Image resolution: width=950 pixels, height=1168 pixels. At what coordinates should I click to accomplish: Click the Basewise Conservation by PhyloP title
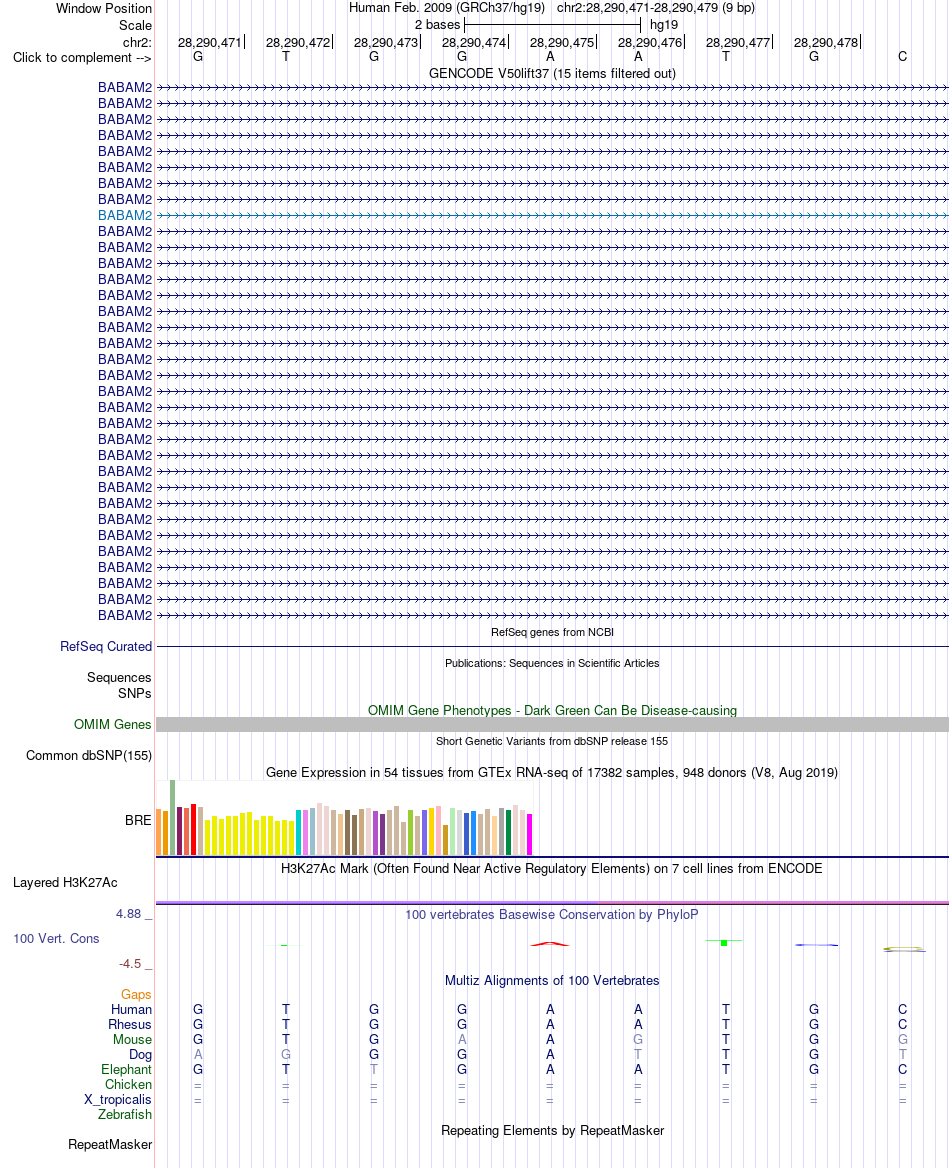pos(552,915)
